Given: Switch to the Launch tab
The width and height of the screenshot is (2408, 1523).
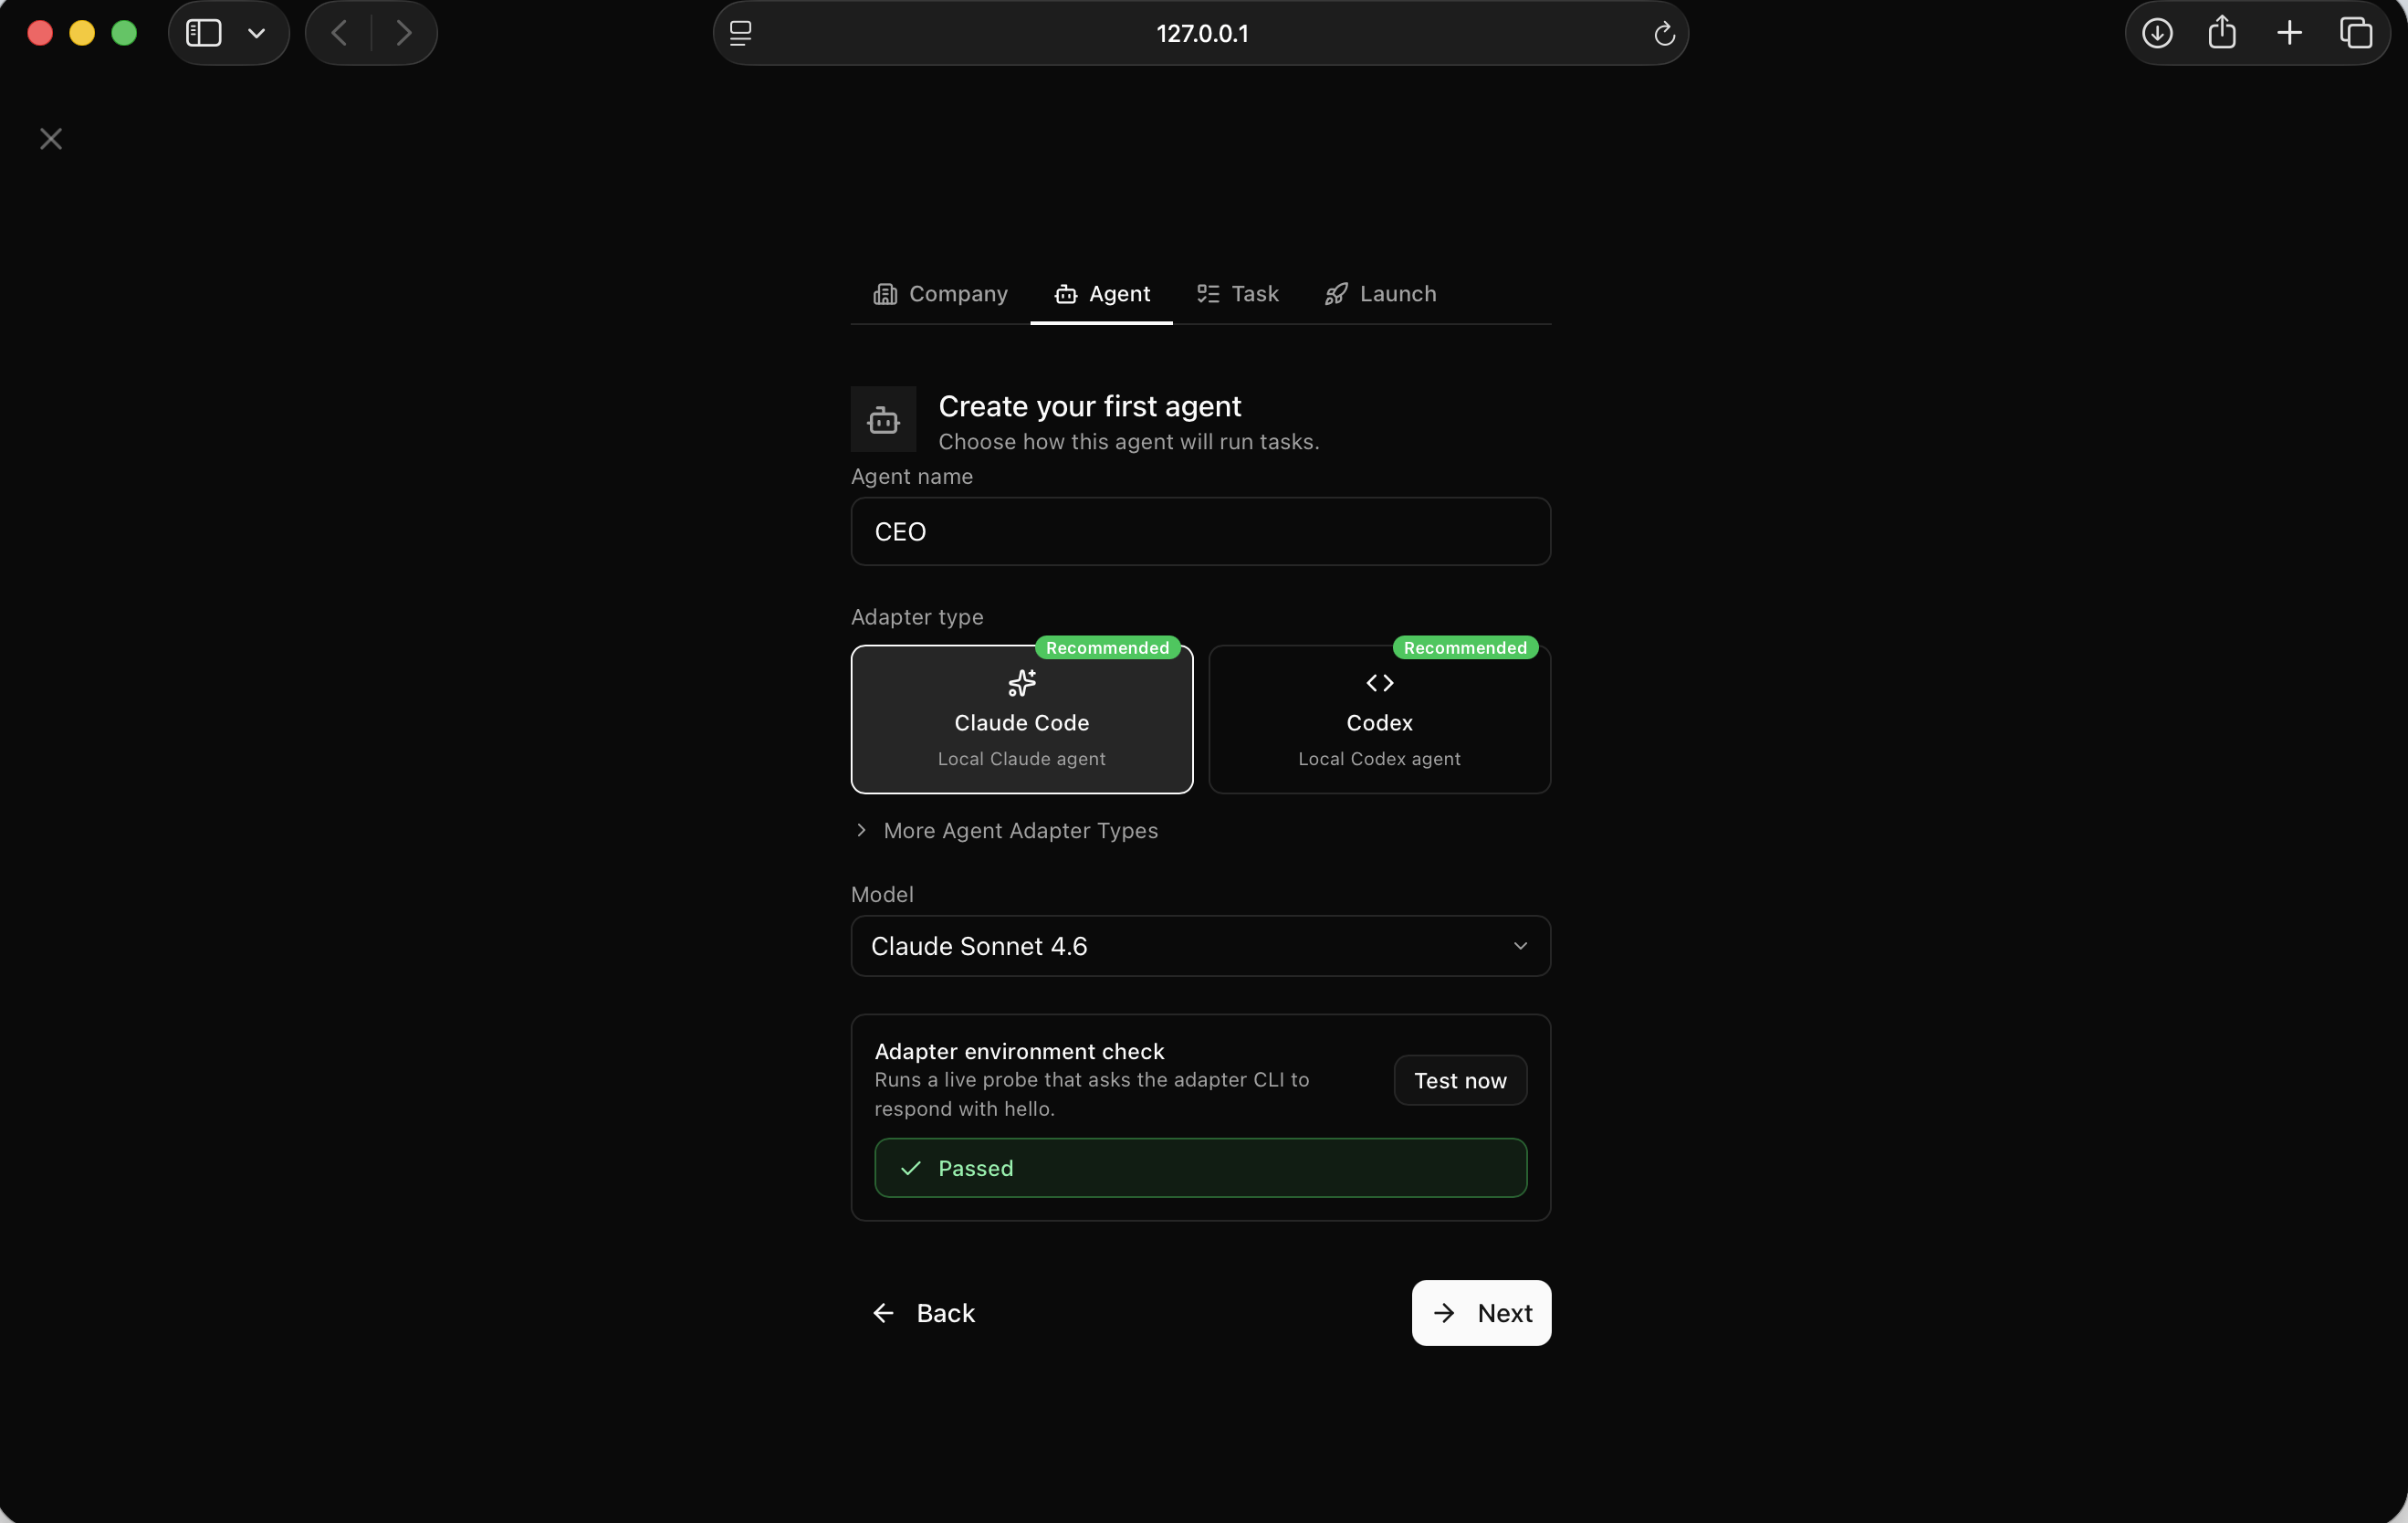Looking at the screenshot, I should 1379,293.
